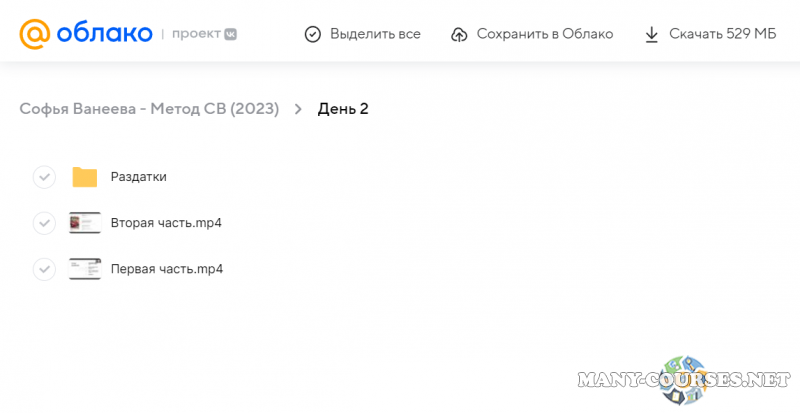Select all files with "Выделить все" text

pyautogui.click(x=375, y=34)
